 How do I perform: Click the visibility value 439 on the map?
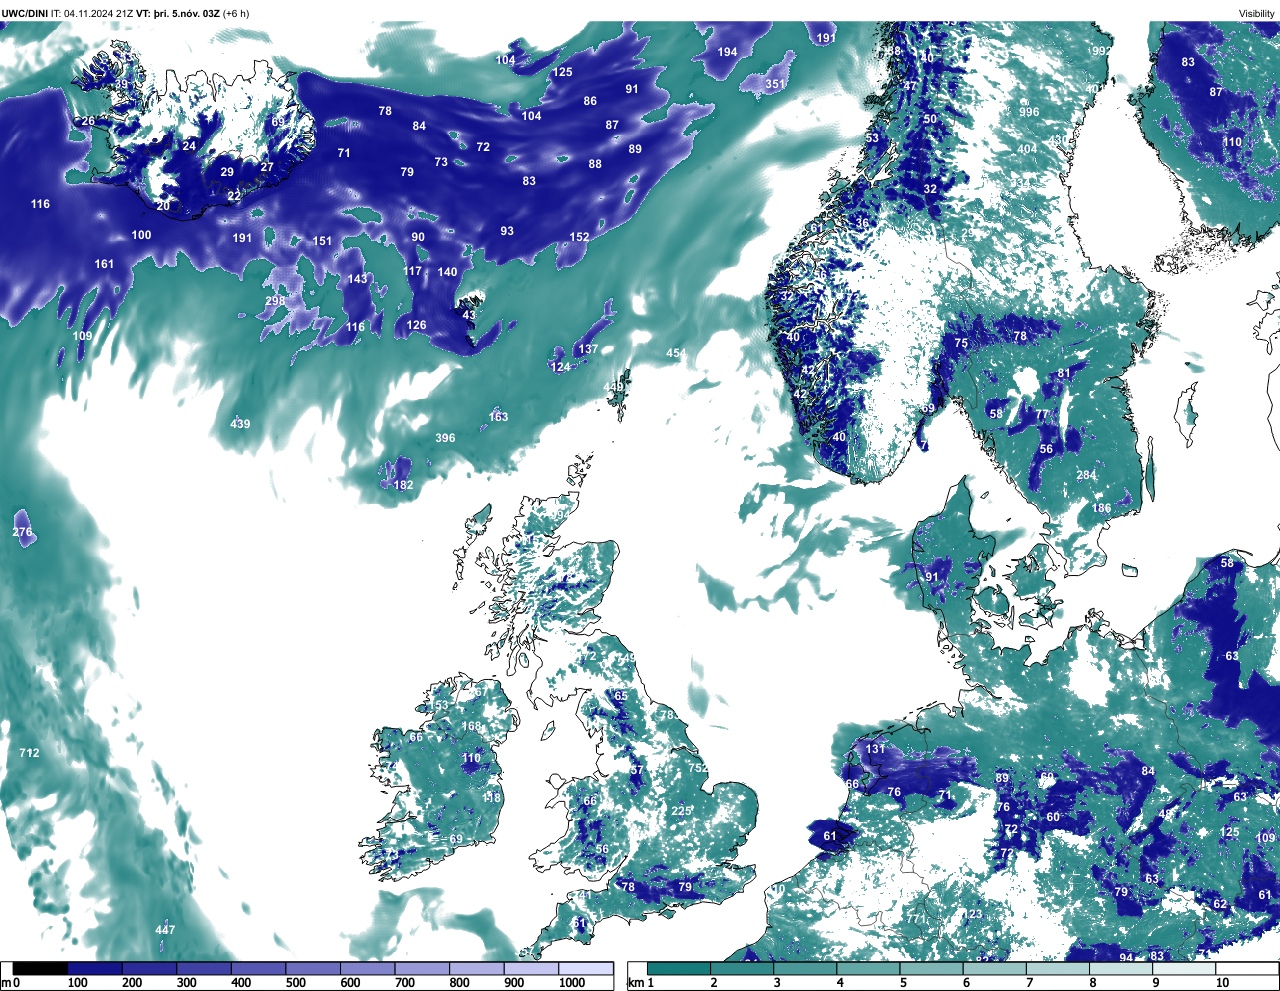(240, 424)
